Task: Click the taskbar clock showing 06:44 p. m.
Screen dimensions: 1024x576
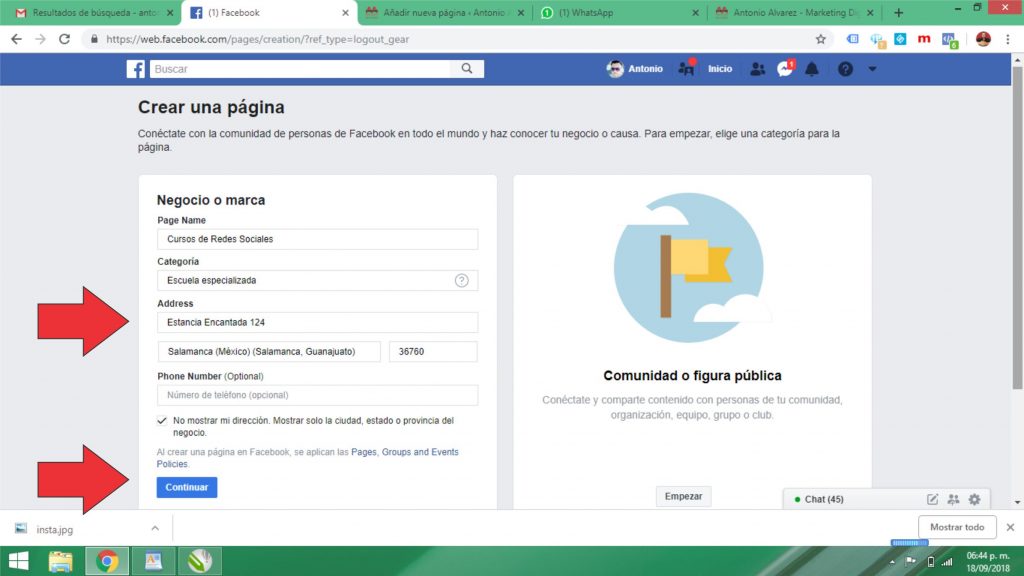Action: [987, 562]
